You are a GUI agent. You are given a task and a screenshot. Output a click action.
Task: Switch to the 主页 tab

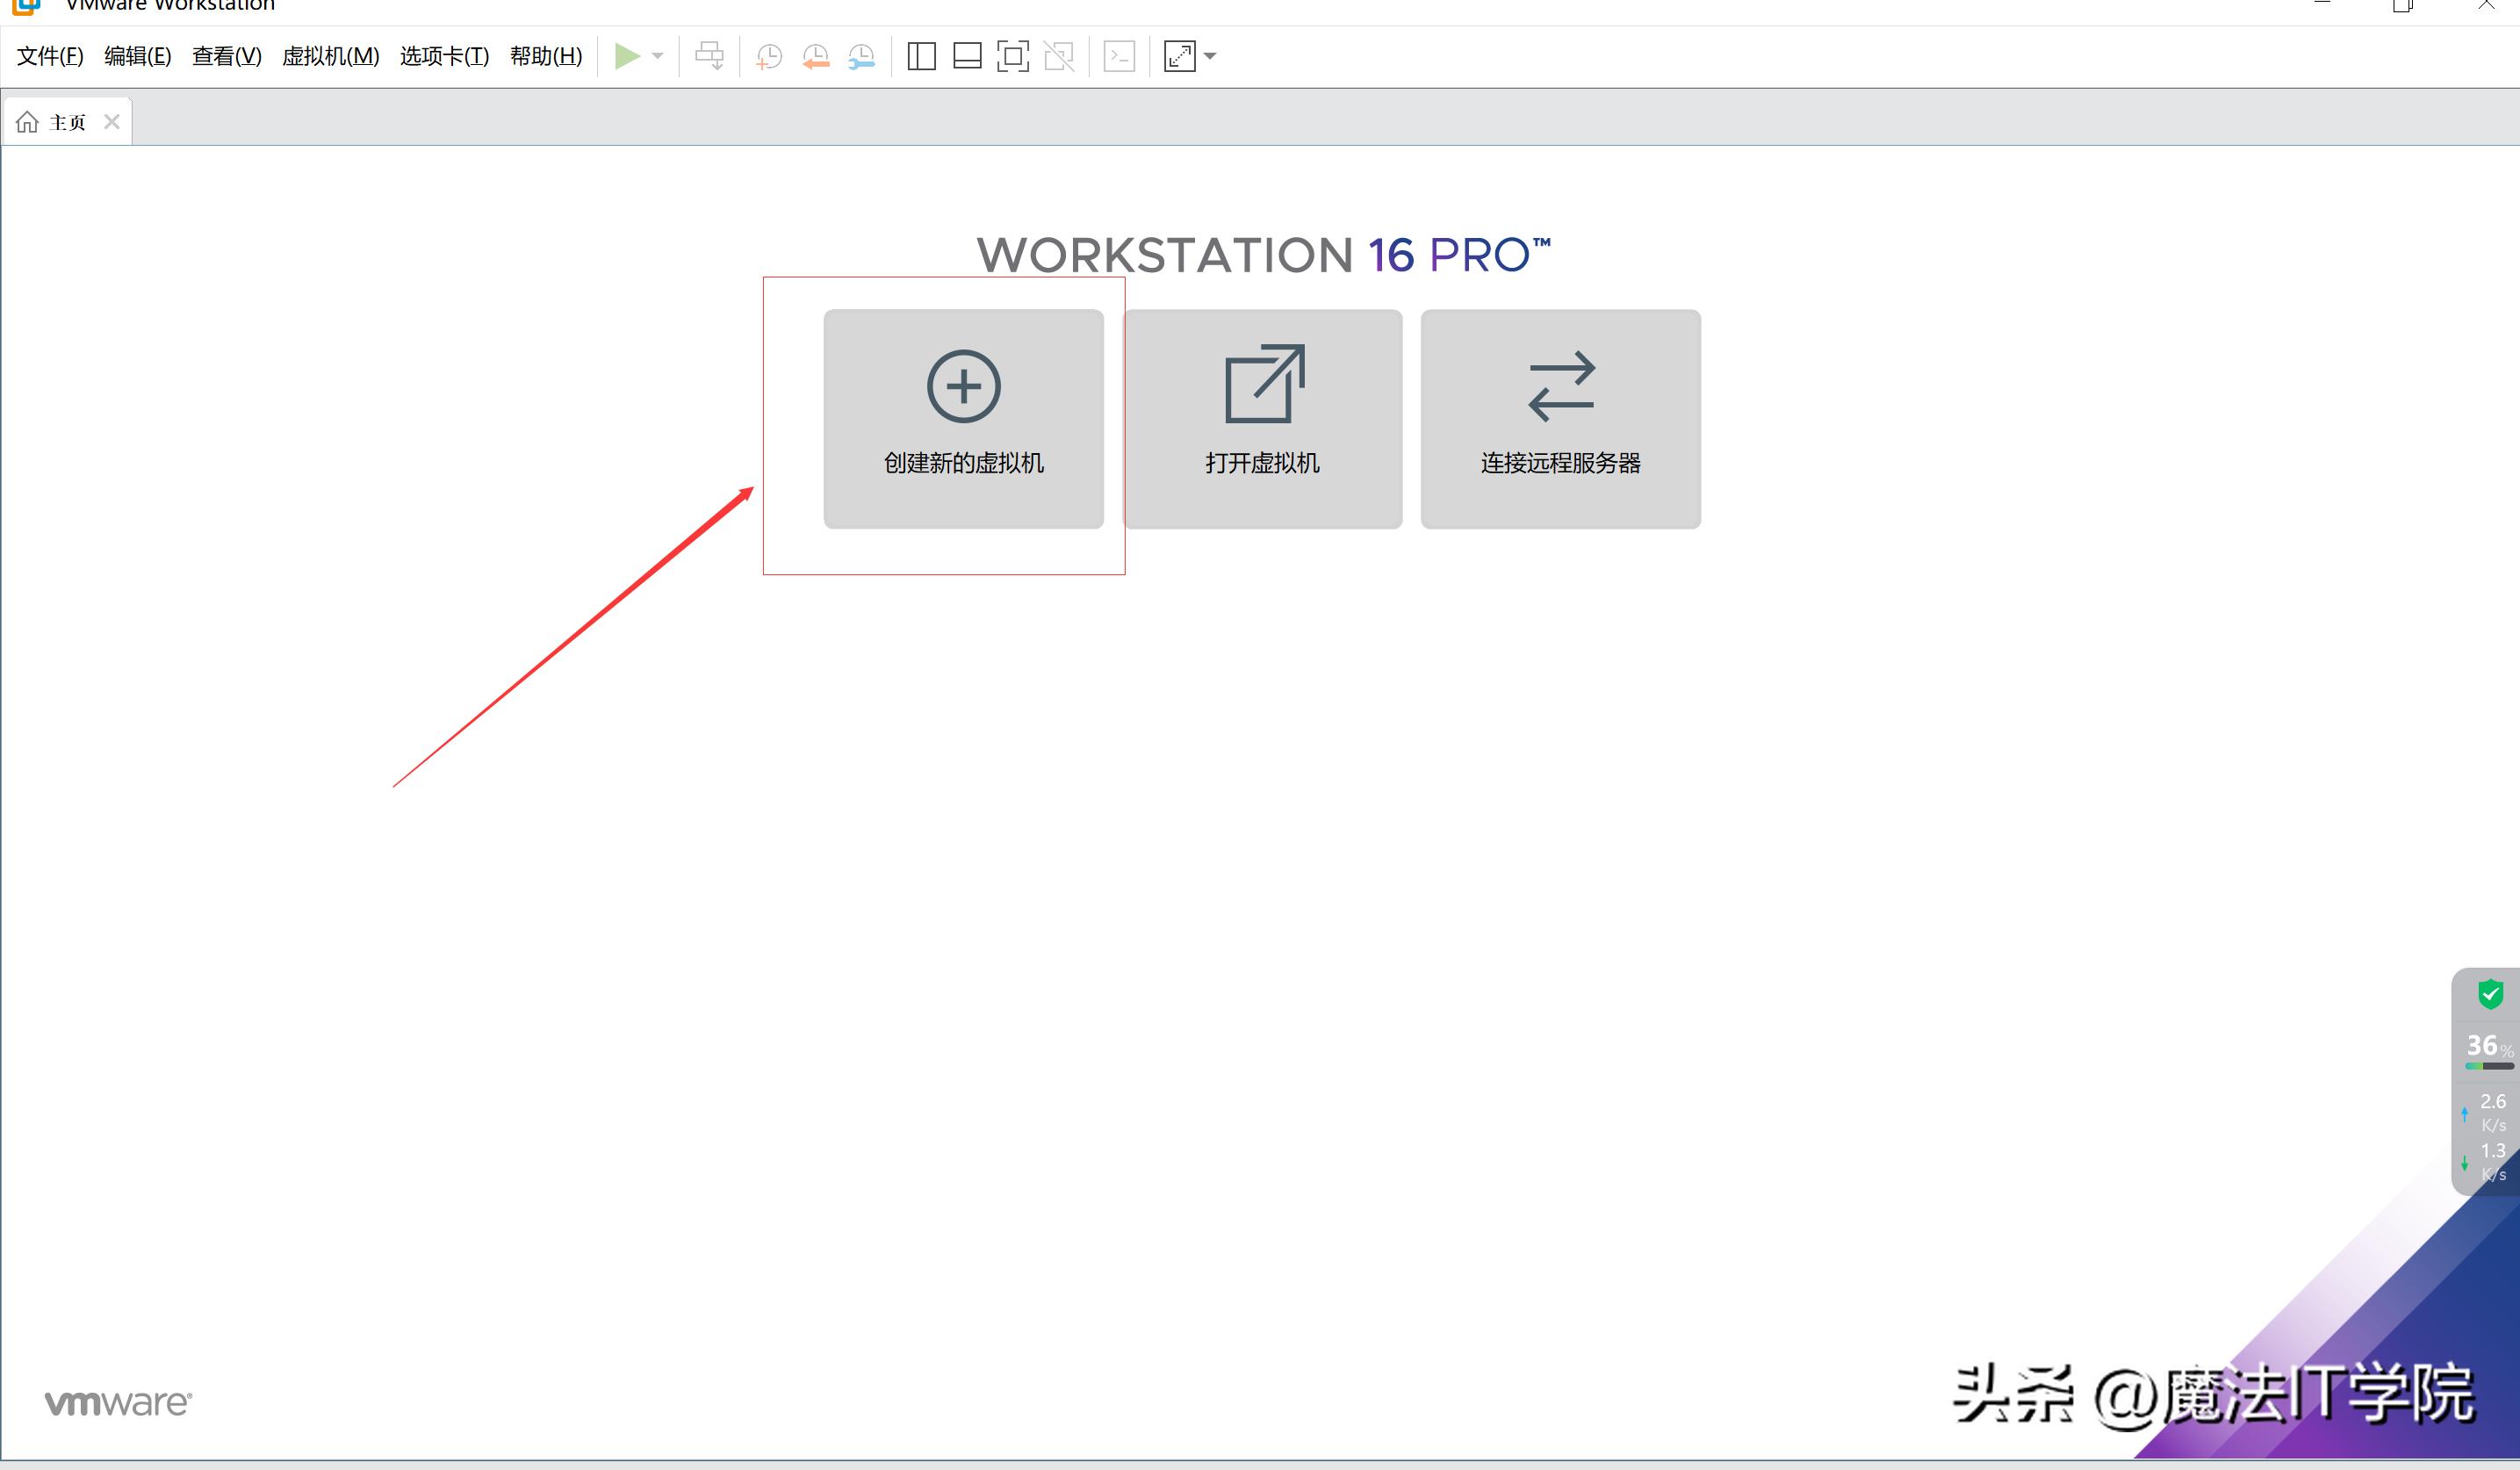click(x=66, y=120)
